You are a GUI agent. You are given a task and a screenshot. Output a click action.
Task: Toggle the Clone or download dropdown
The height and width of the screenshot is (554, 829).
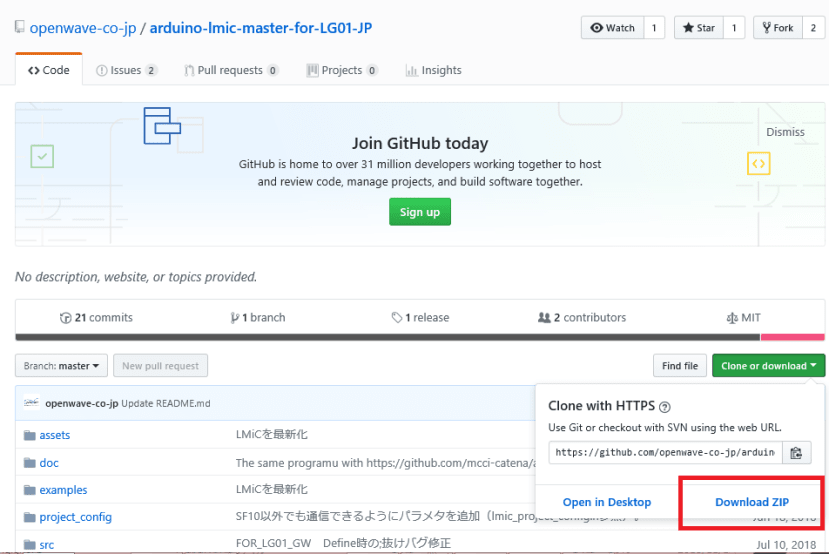(x=769, y=366)
